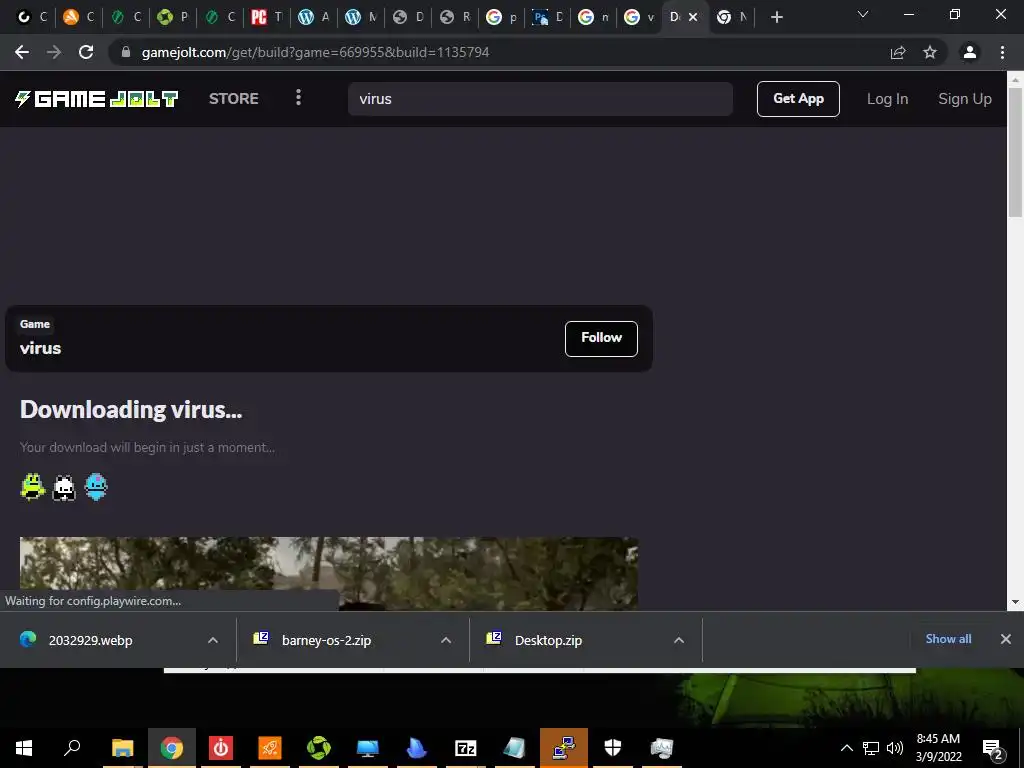This screenshot has height=768, width=1024.
Task: Open the blue monitor app in taskbar
Action: 368,748
